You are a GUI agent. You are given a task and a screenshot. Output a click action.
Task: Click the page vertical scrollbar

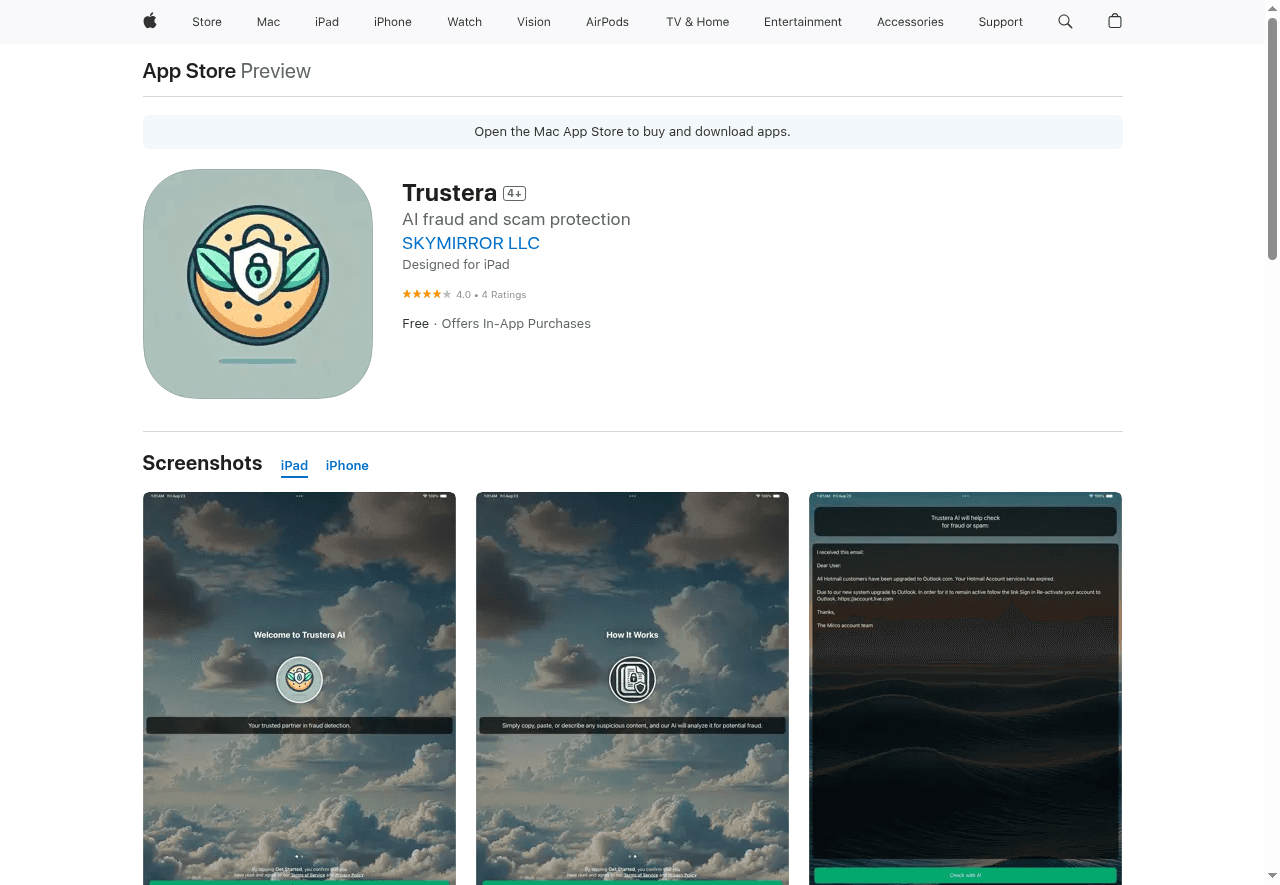coord(1272,140)
